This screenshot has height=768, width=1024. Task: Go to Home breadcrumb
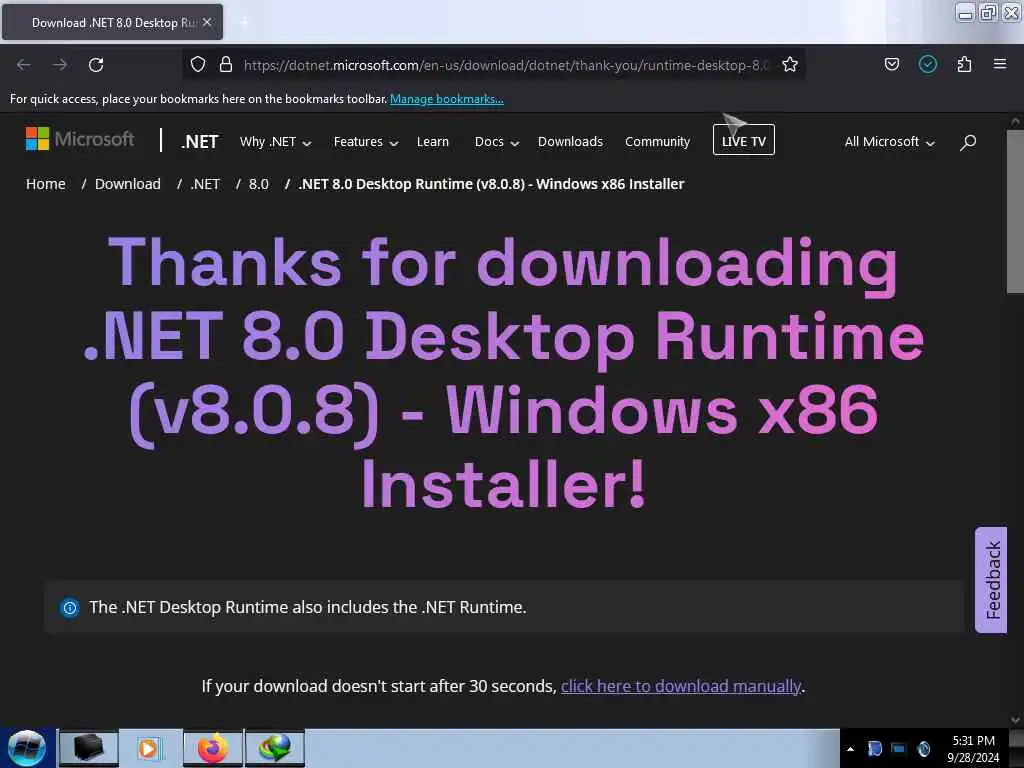46,184
